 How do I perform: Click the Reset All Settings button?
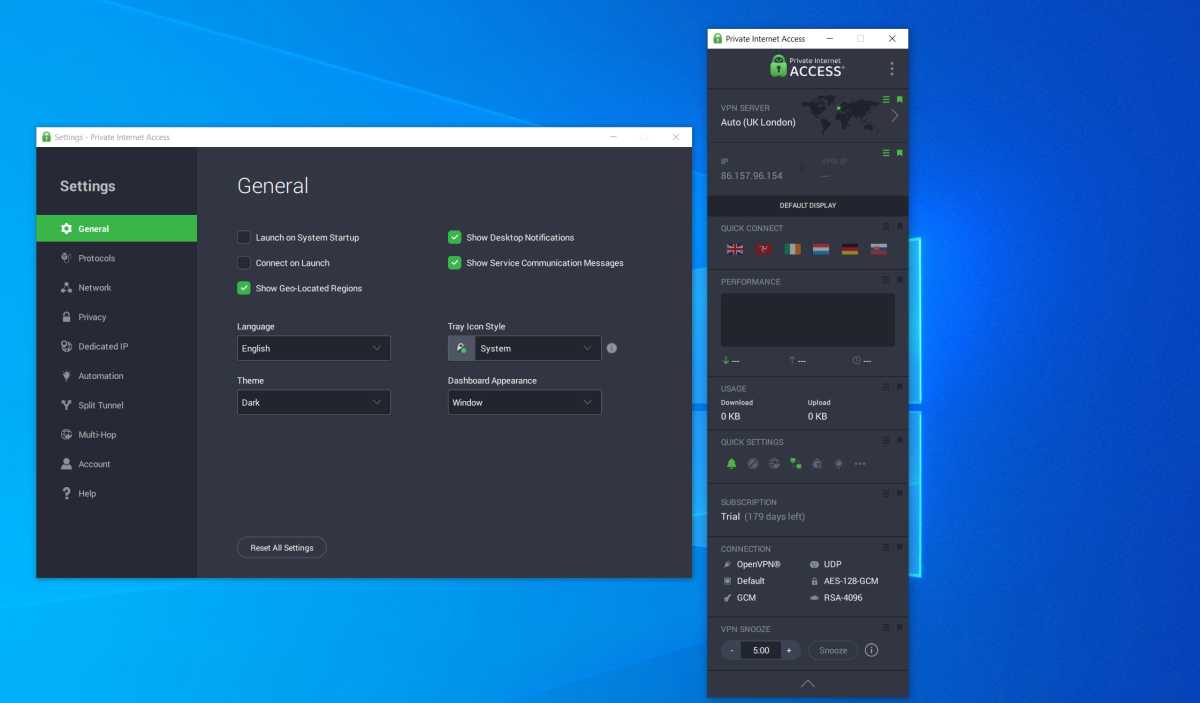pos(282,548)
